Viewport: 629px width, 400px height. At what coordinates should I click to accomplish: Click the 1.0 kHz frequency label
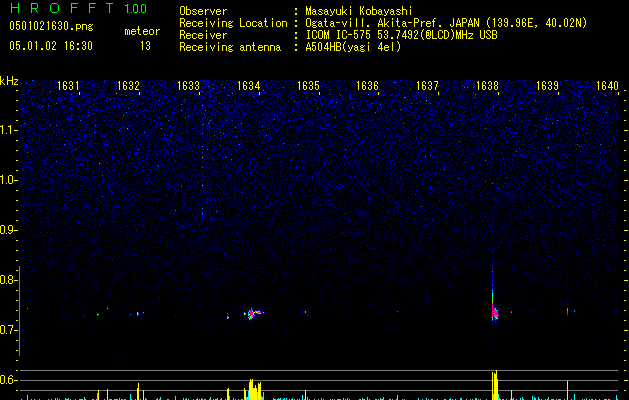click(x=9, y=180)
